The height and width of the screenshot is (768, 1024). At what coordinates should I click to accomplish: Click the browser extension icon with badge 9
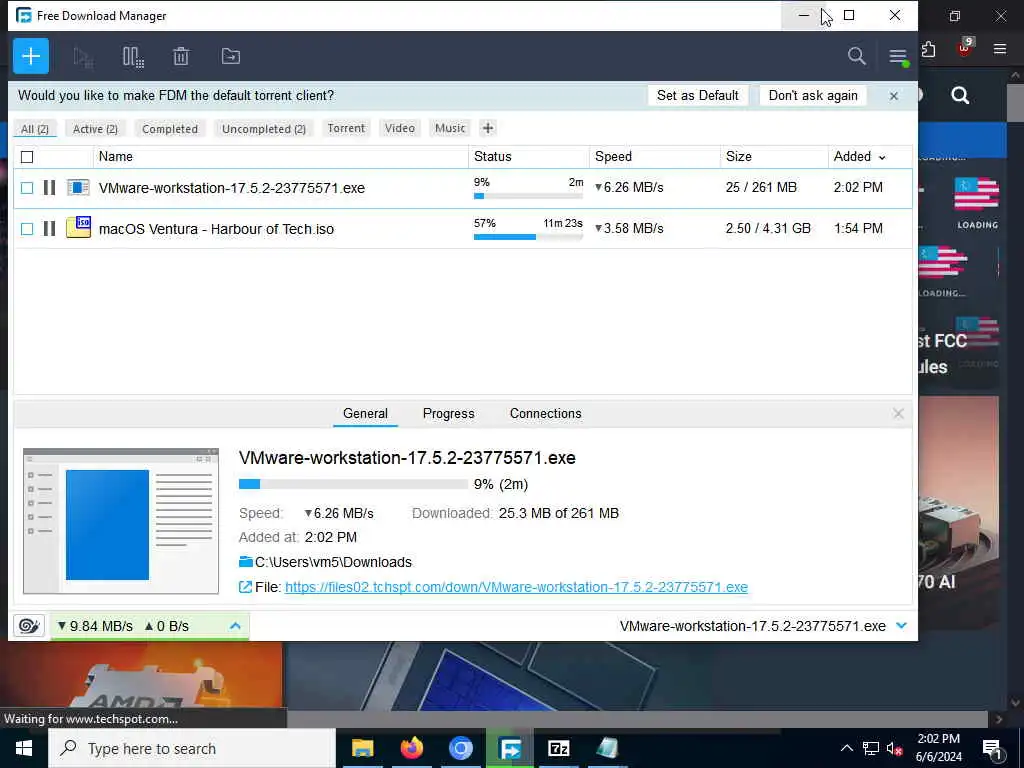(965, 48)
